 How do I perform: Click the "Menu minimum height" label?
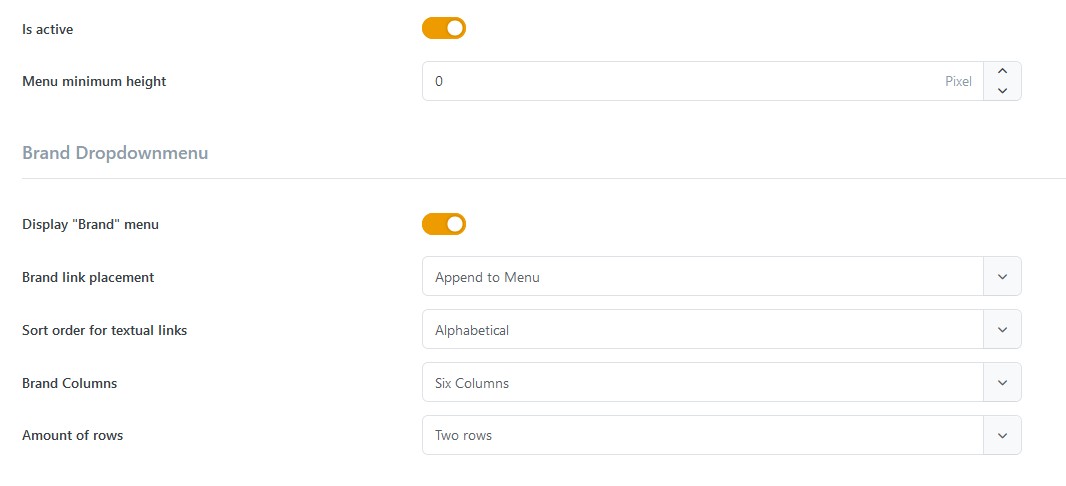click(94, 82)
